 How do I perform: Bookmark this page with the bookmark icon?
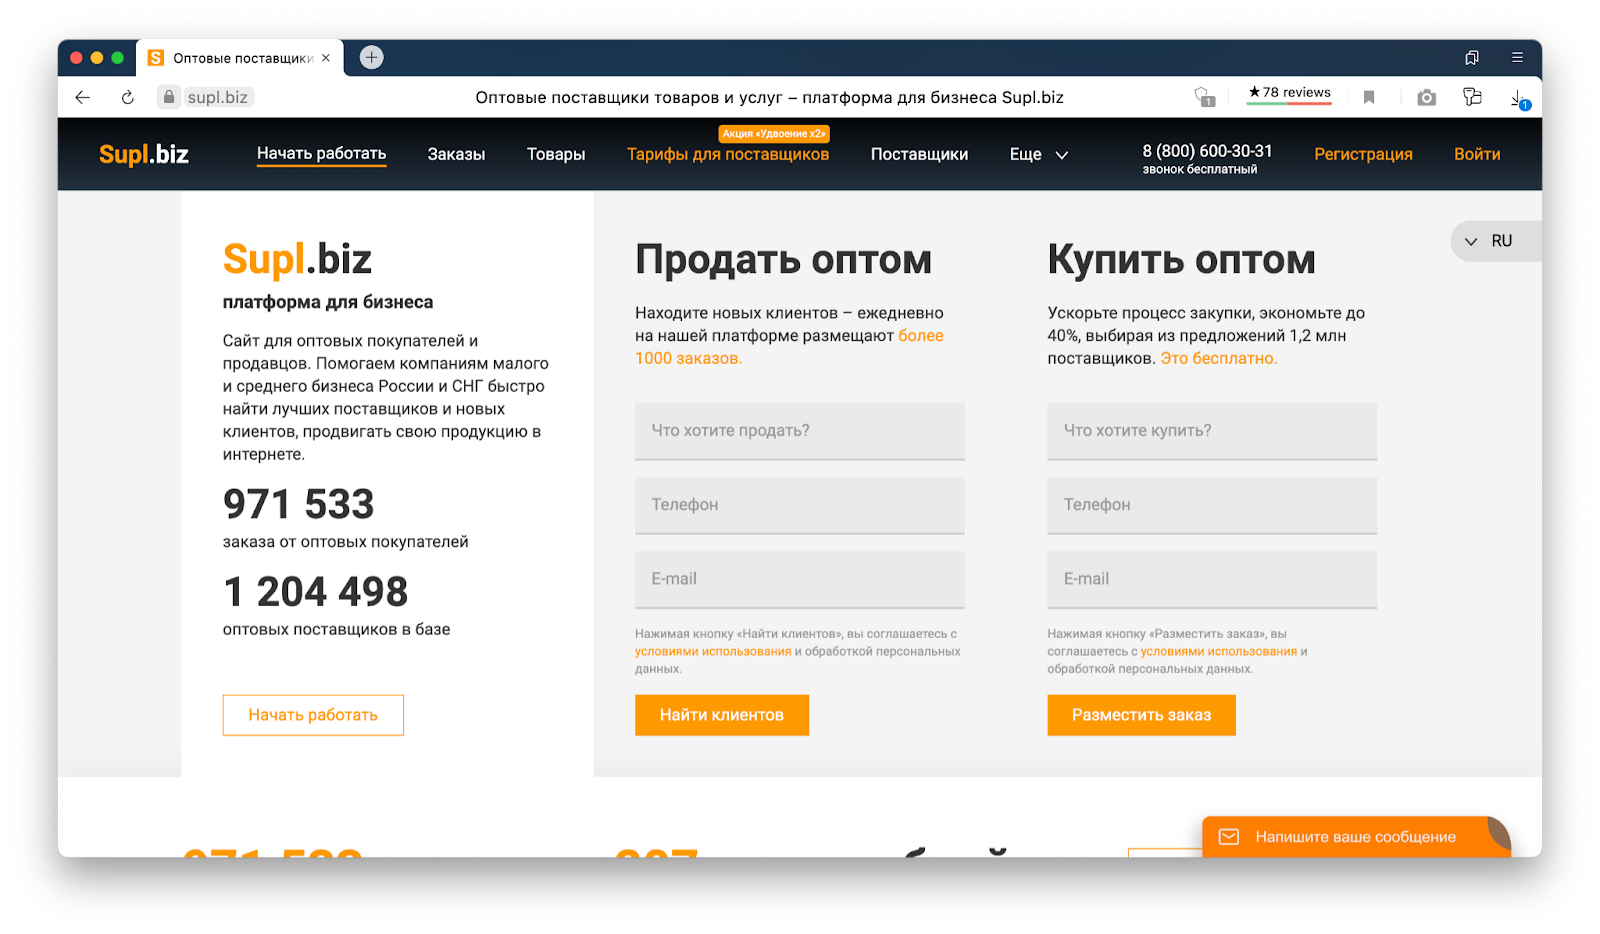tap(1369, 97)
